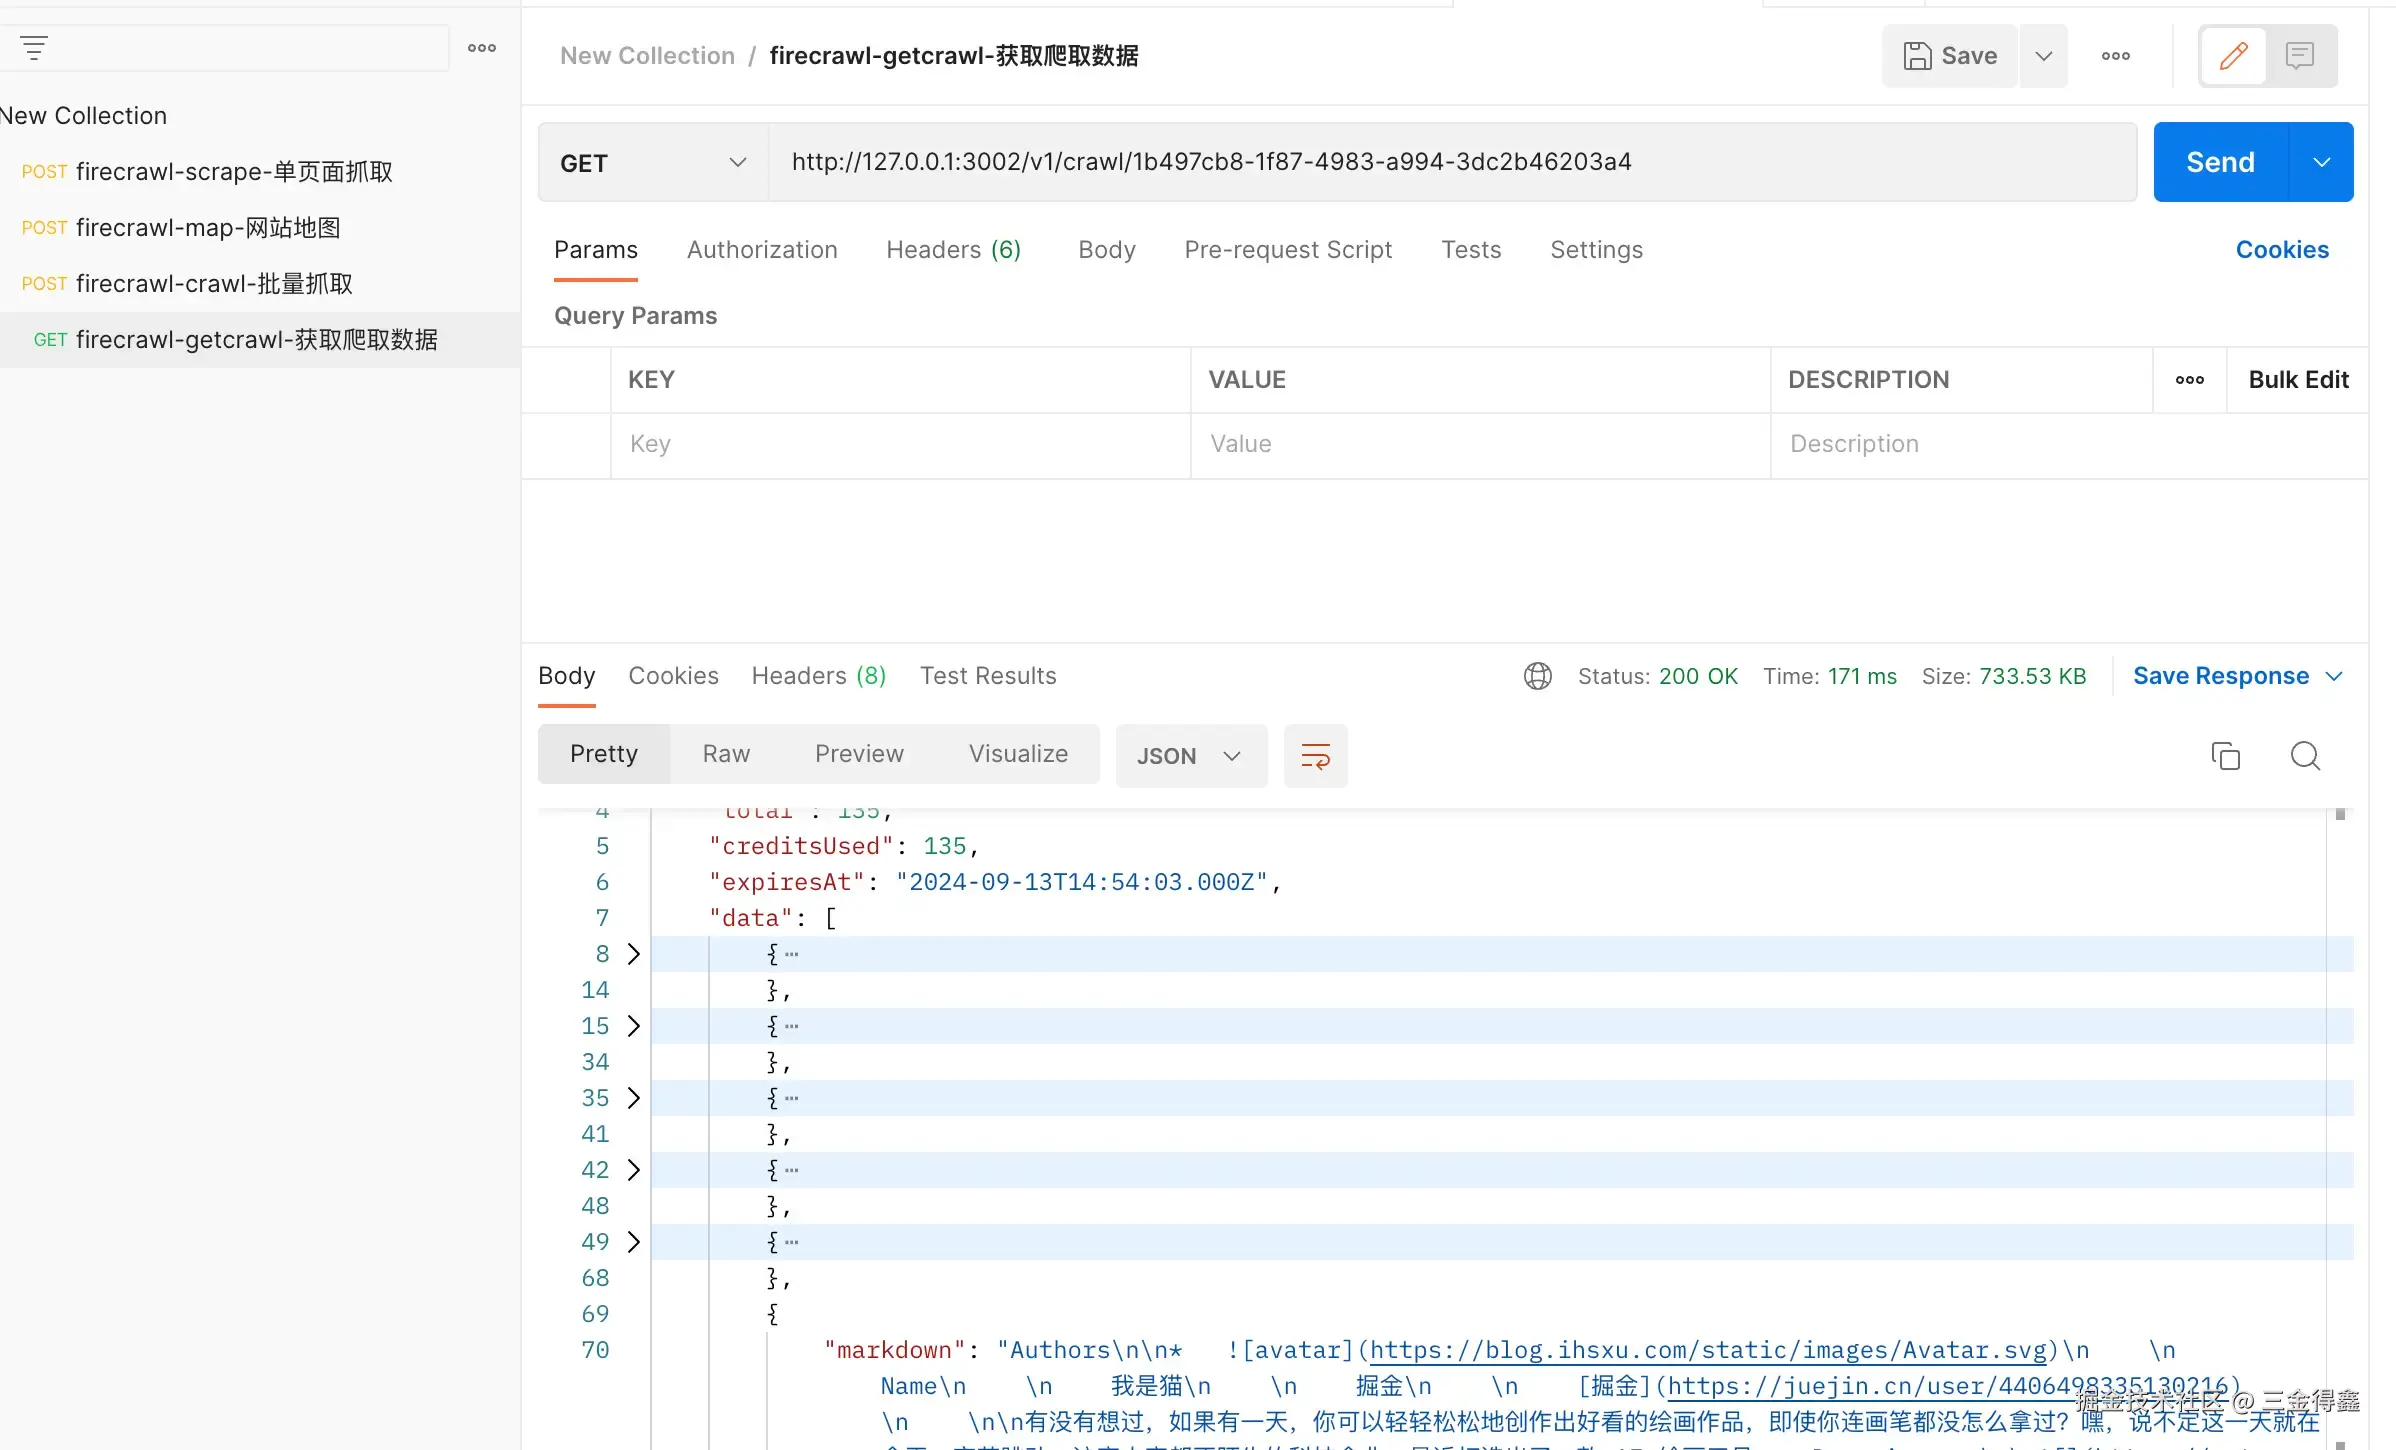
Task: Click the Cookies link
Action: point(2282,250)
